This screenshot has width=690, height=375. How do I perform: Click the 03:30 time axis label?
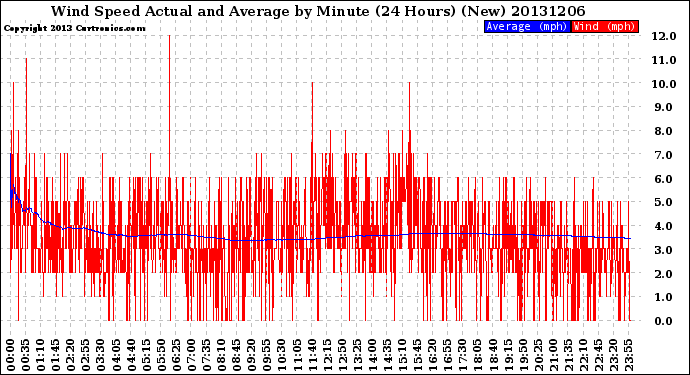click(100, 355)
